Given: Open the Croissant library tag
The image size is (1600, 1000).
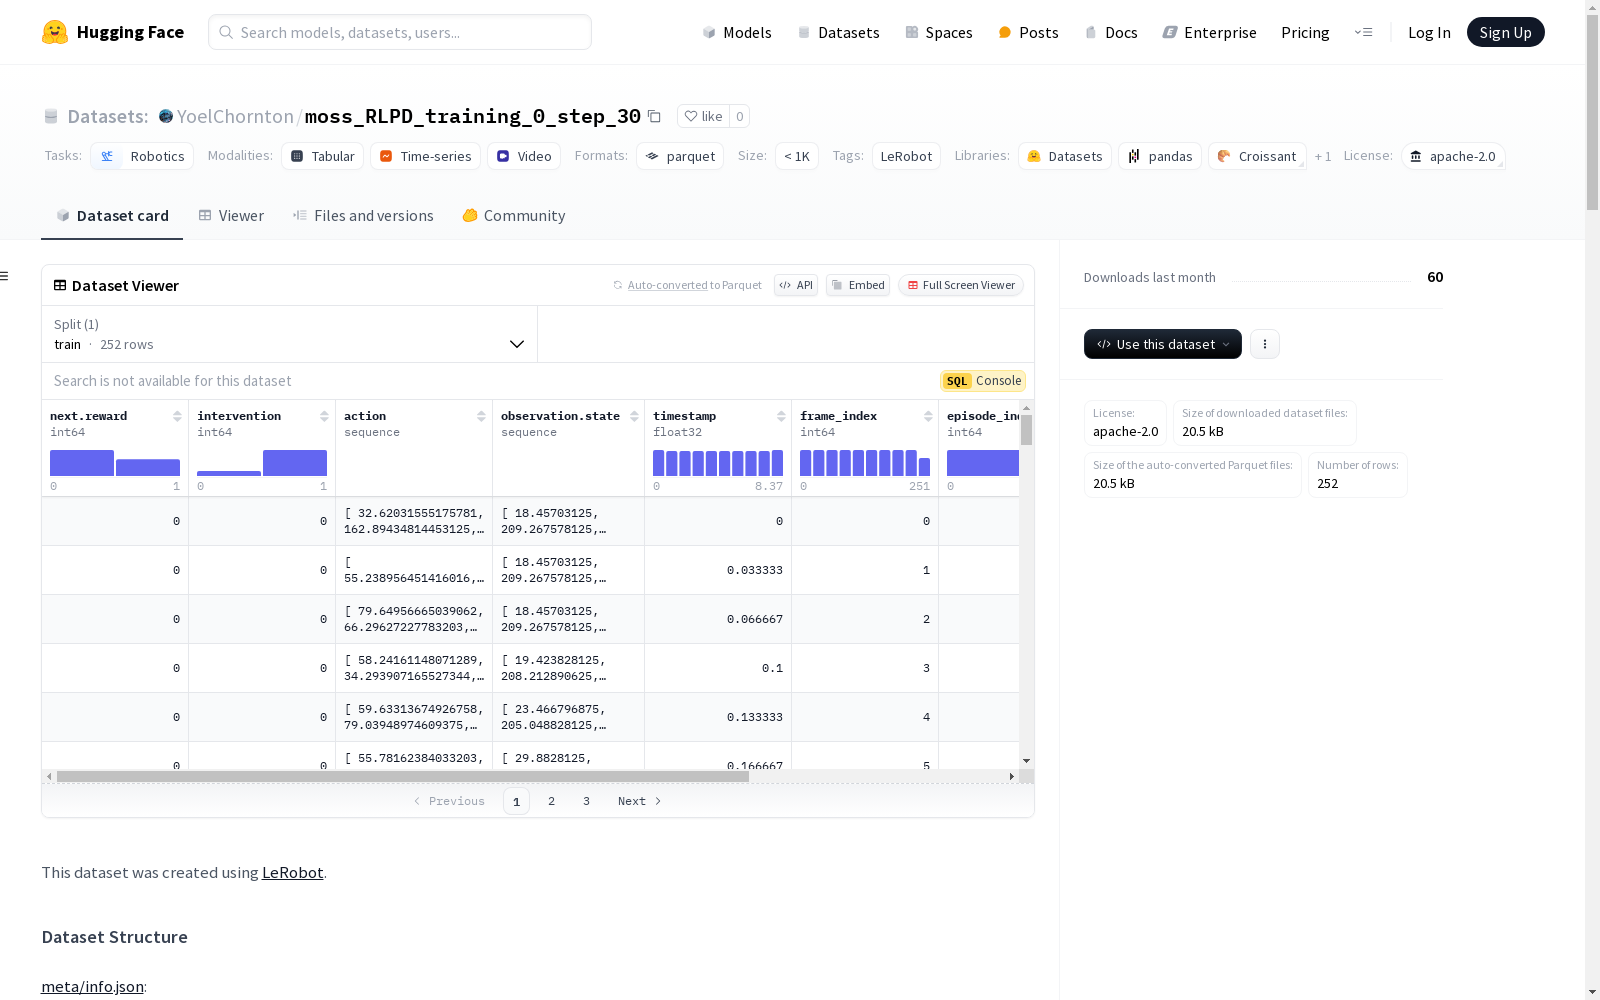Looking at the screenshot, I should [1257, 156].
